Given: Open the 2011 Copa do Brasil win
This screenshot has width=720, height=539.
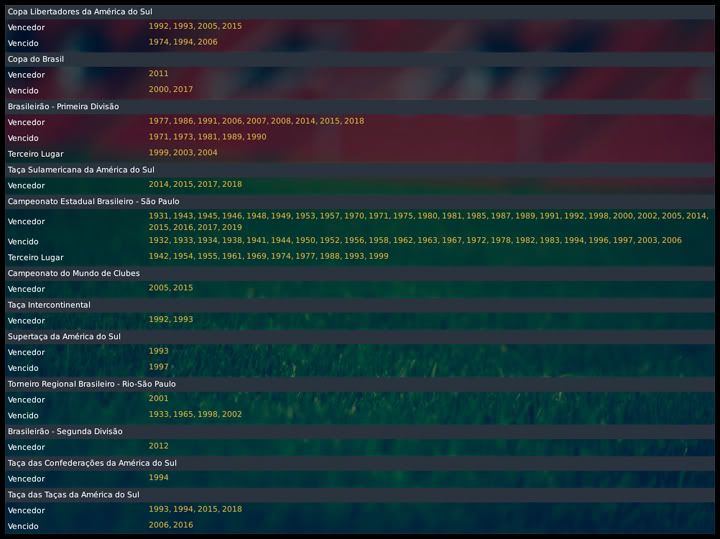Looking at the screenshot, I should (x=158, y=73).
